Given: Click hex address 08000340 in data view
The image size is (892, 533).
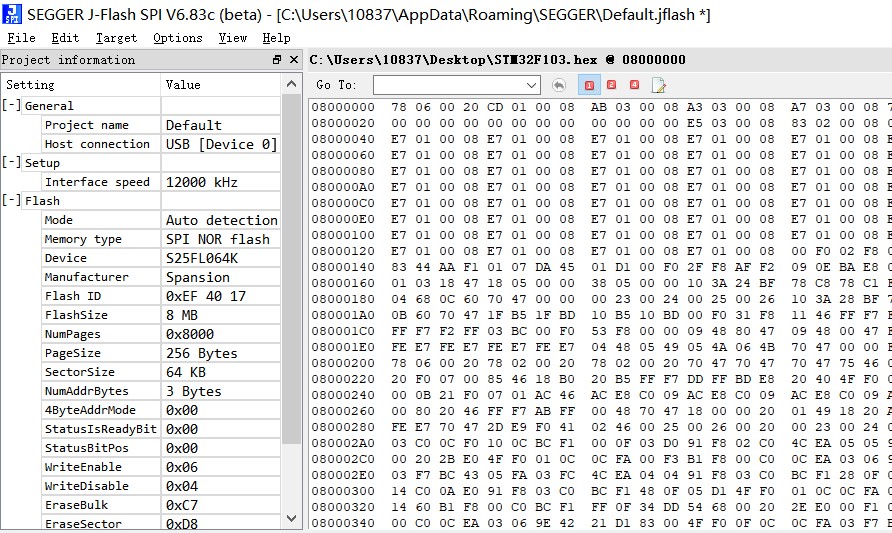Looking at the screenshot, I should [x=343, y=523].
